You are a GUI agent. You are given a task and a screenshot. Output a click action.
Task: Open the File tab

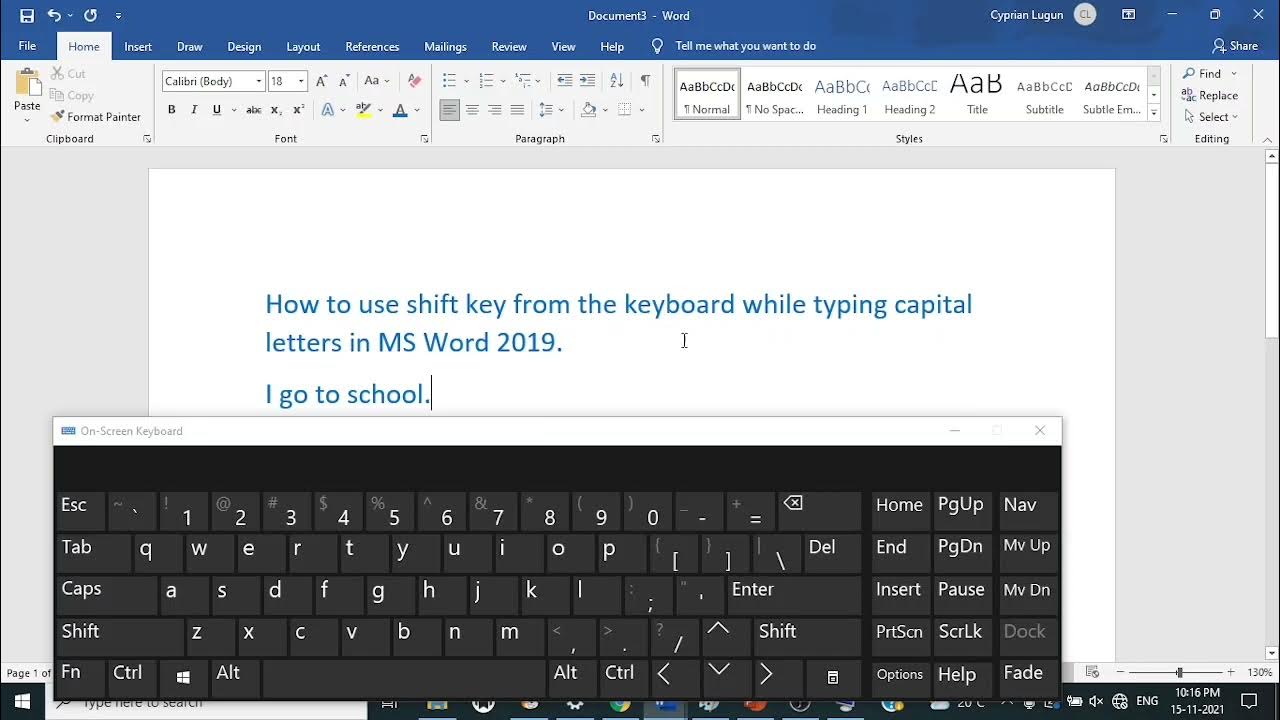pos(27,46)
